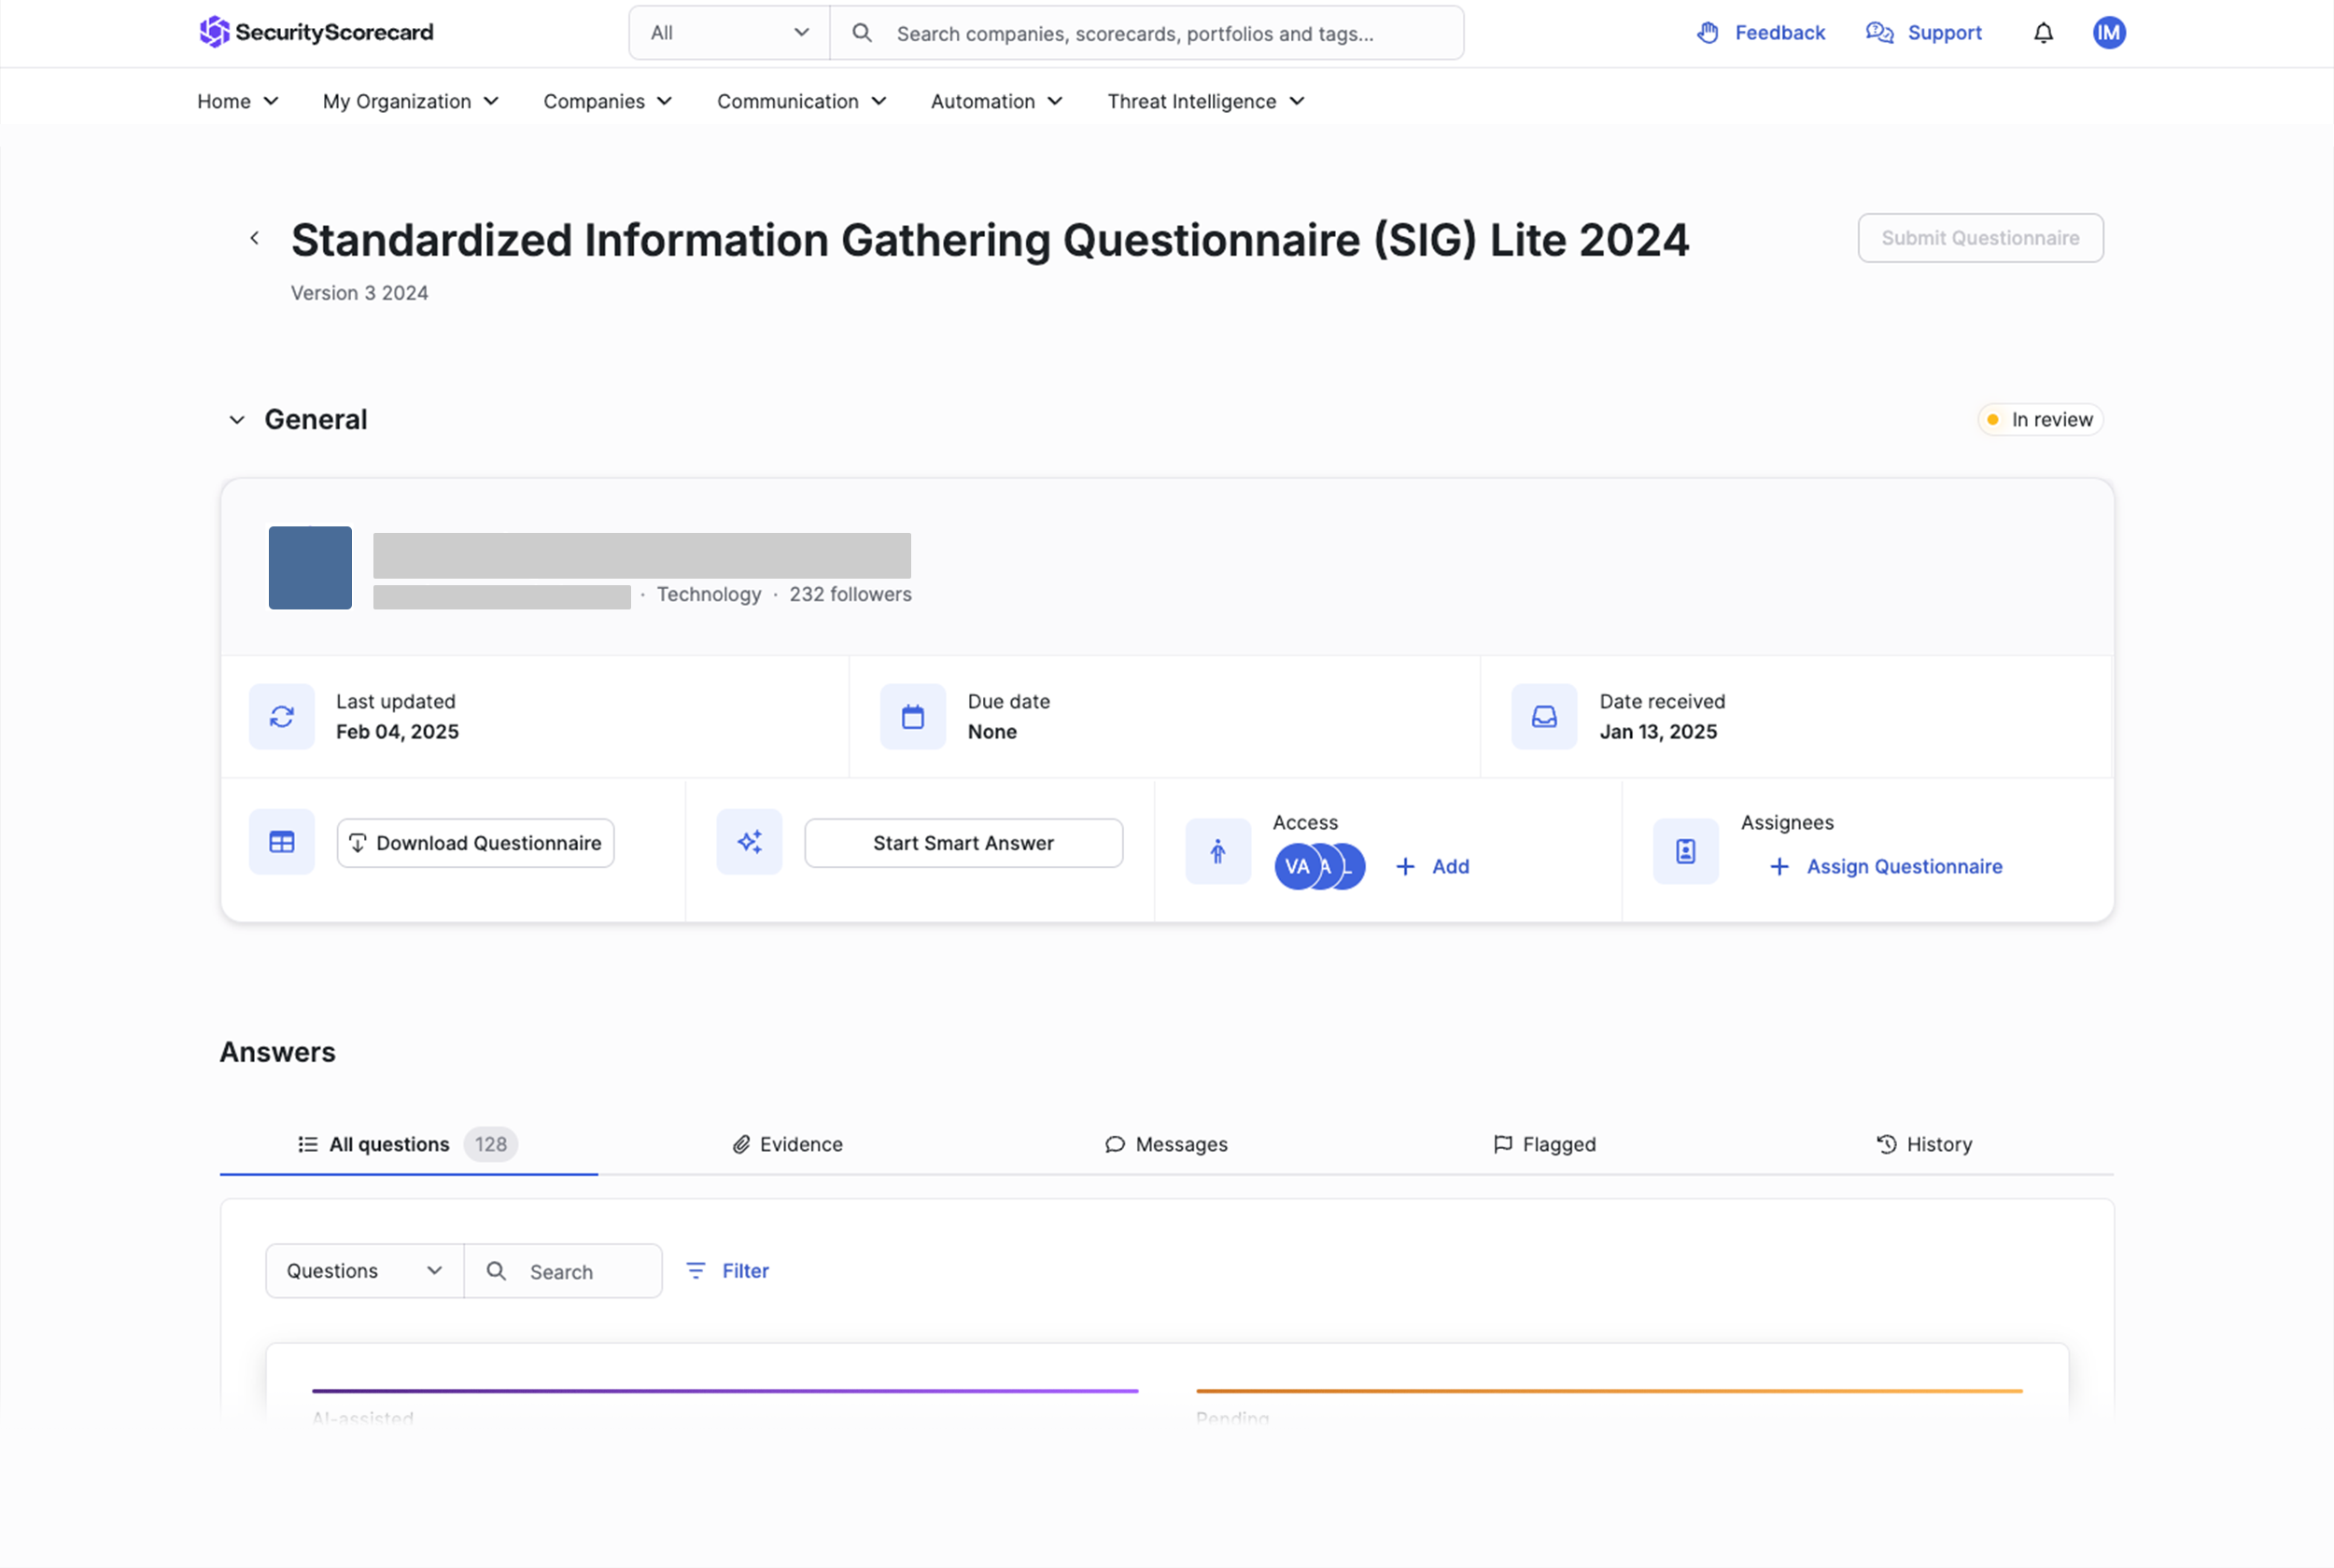Click the Access person icon
Screen dimensions: 2334x1568
1218,851
